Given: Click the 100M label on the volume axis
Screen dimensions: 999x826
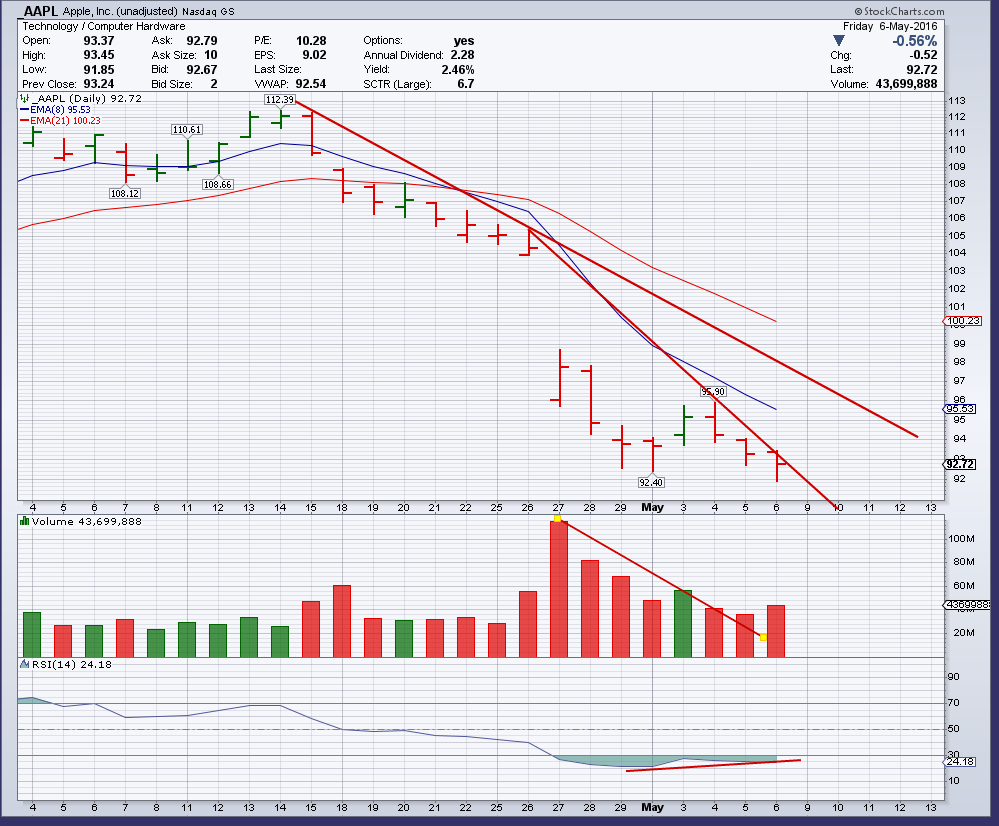Looking at the screenshot, I should 961,539.
